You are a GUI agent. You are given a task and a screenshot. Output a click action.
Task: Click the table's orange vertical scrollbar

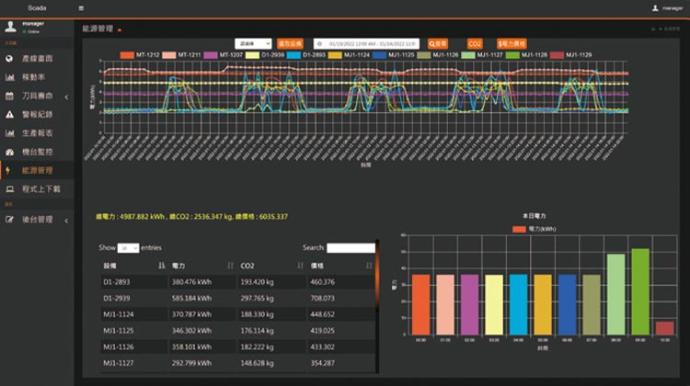[377, 275]
